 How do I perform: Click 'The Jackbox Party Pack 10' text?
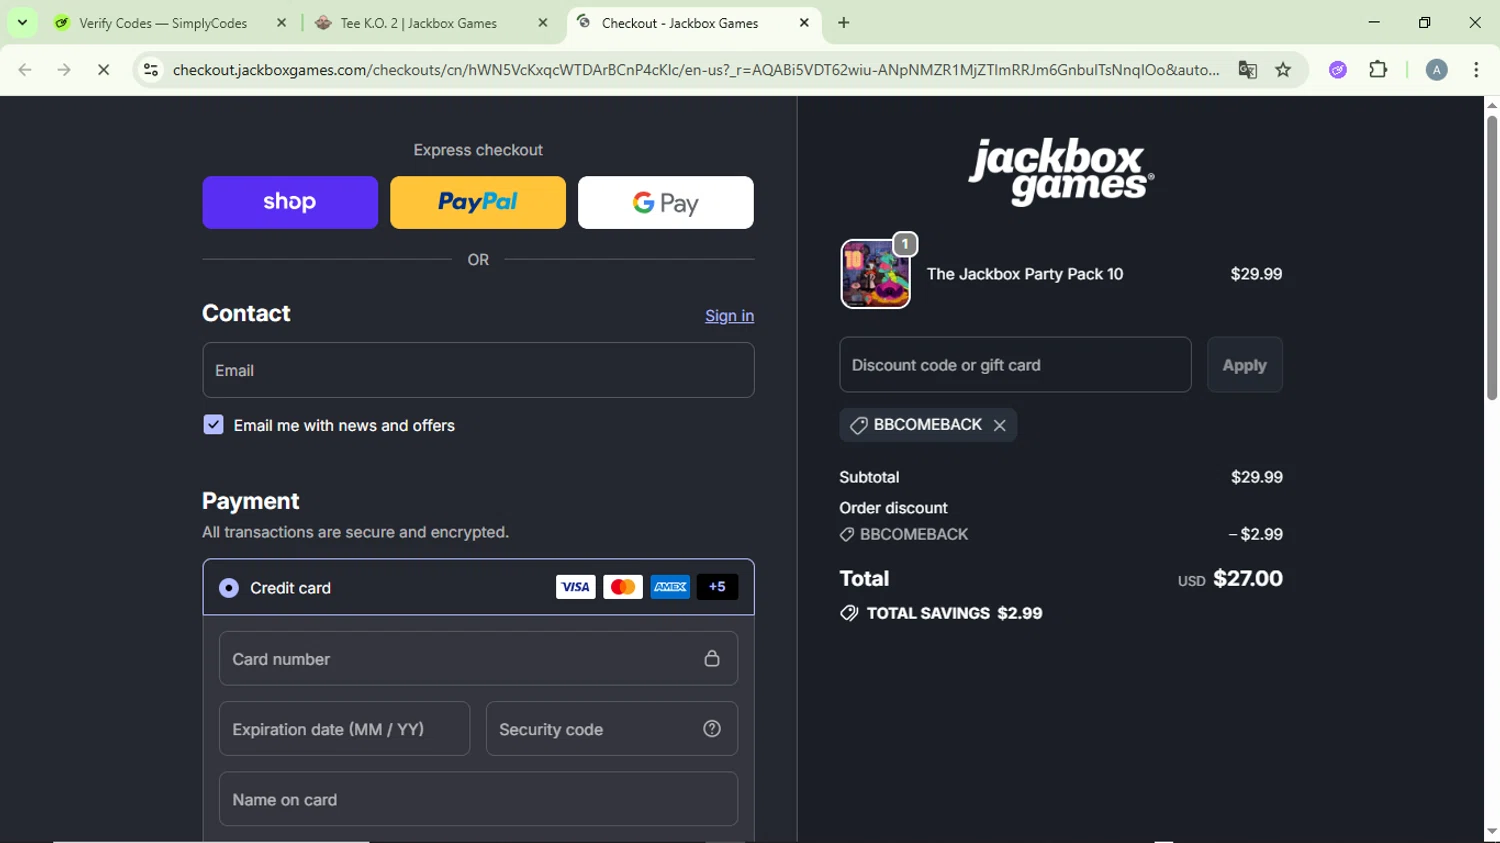click(x=1025, y=274)
